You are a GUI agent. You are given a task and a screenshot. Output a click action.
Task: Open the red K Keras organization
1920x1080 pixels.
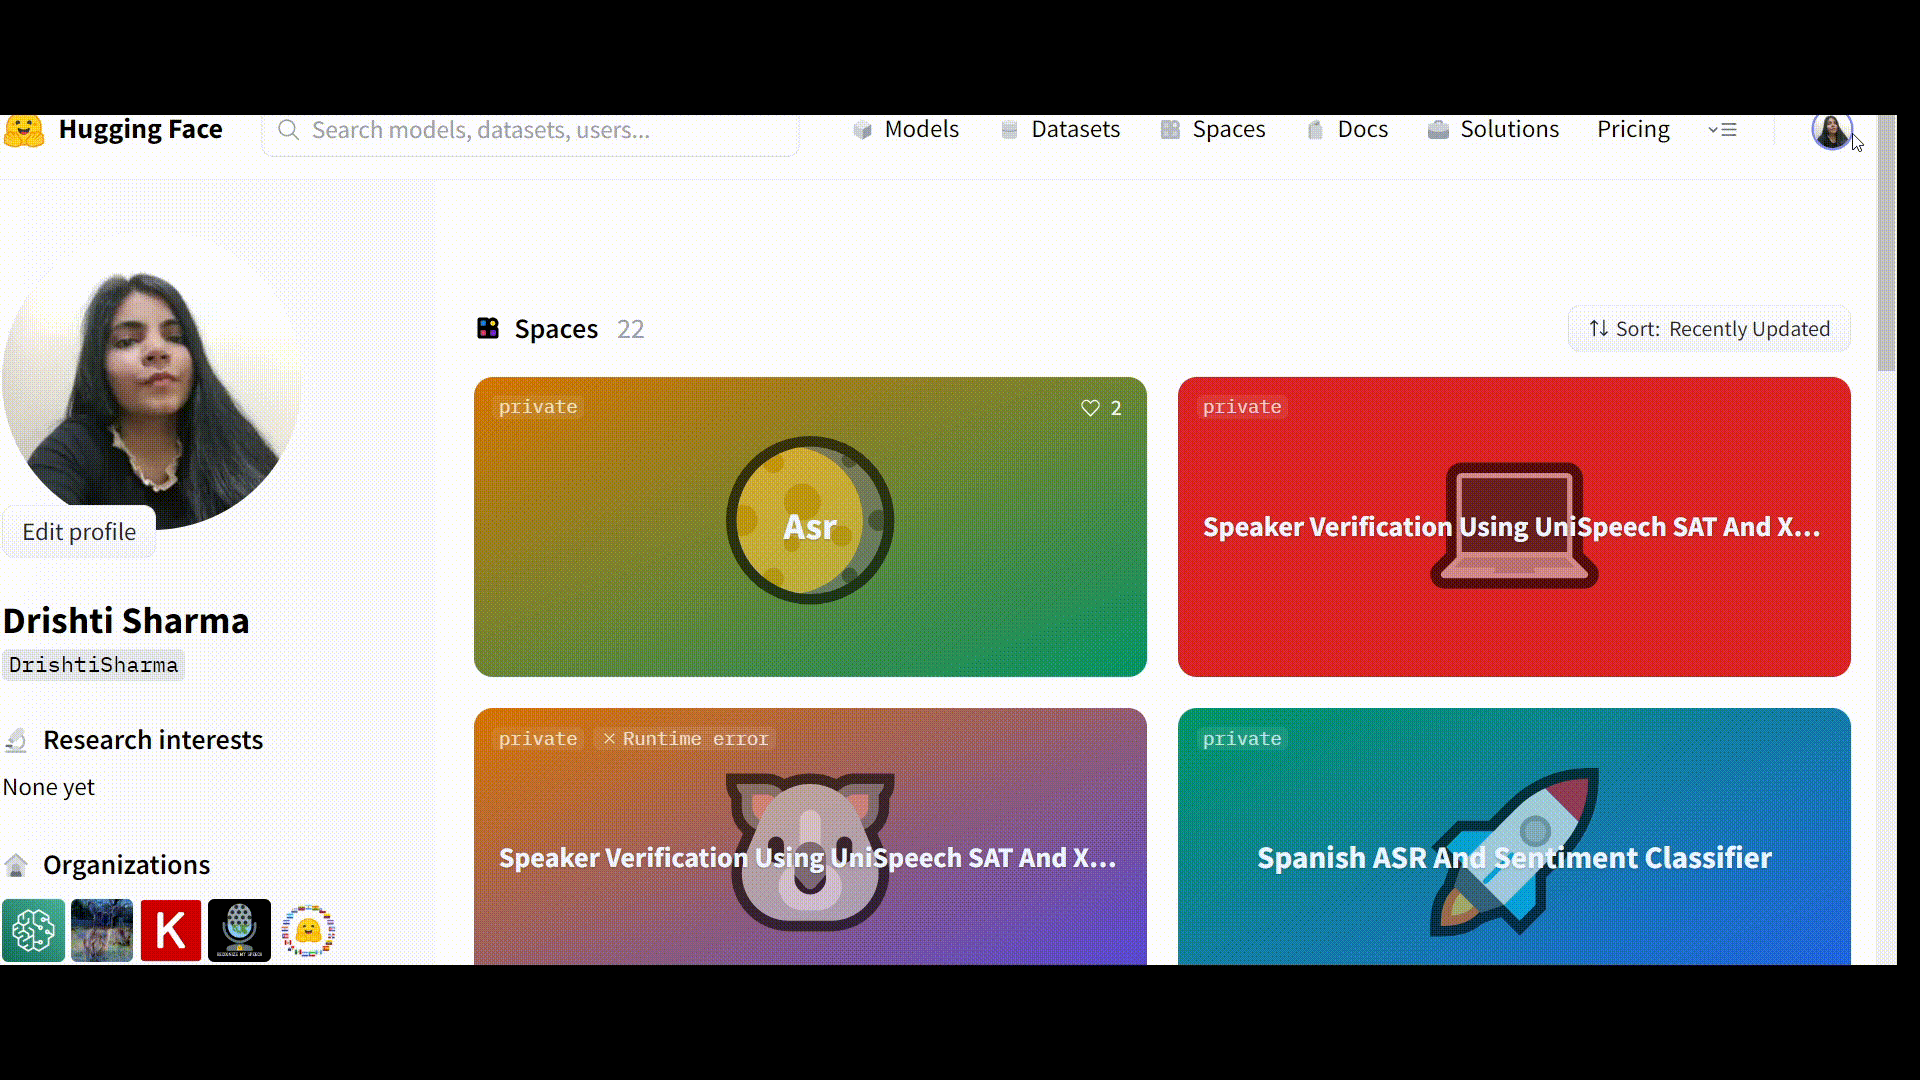click(x=171, y=931)
